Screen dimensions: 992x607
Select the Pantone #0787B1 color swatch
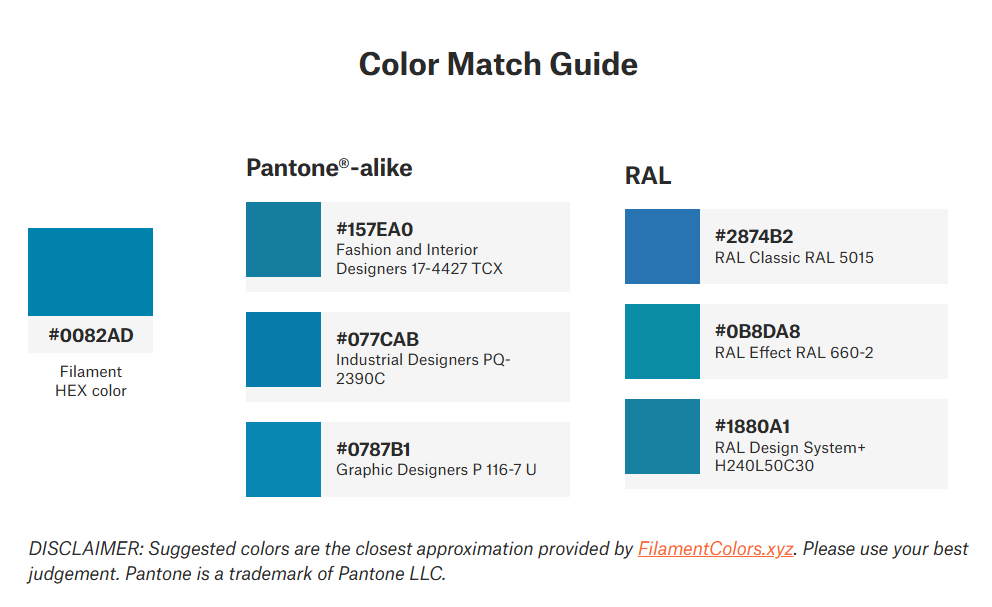coord(283,460)
